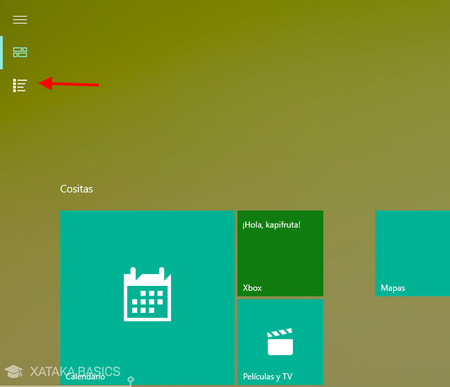Open the Xbox tile label

click(x=252, y=288)
